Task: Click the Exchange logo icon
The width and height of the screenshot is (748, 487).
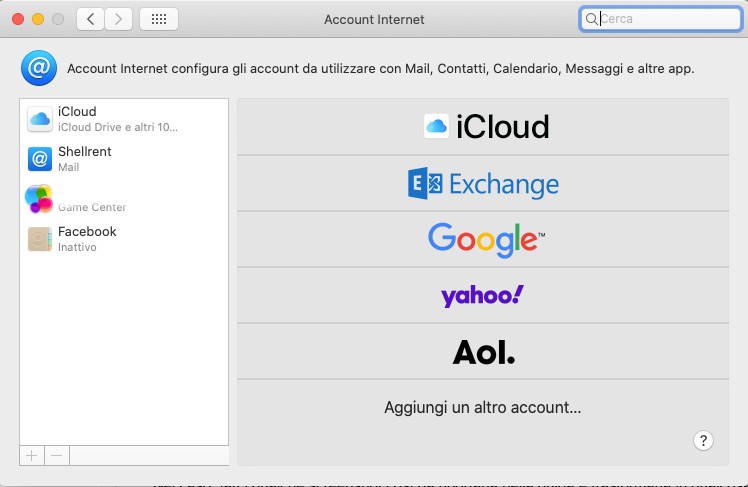Action: tap(425, 183)
